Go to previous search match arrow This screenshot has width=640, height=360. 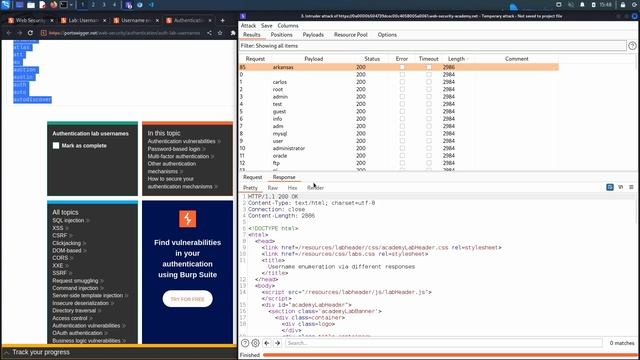pos(267,343)
